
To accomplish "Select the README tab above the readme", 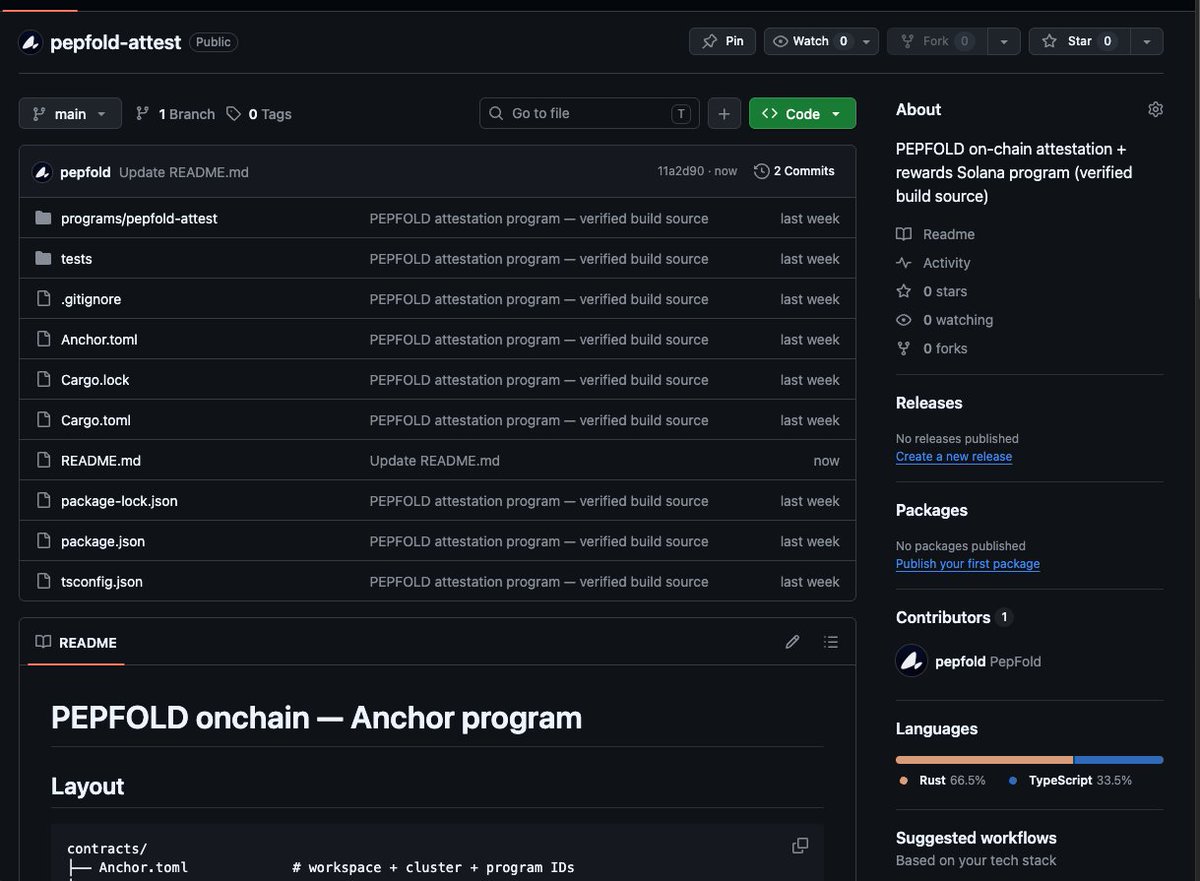I will click(76, 642).
